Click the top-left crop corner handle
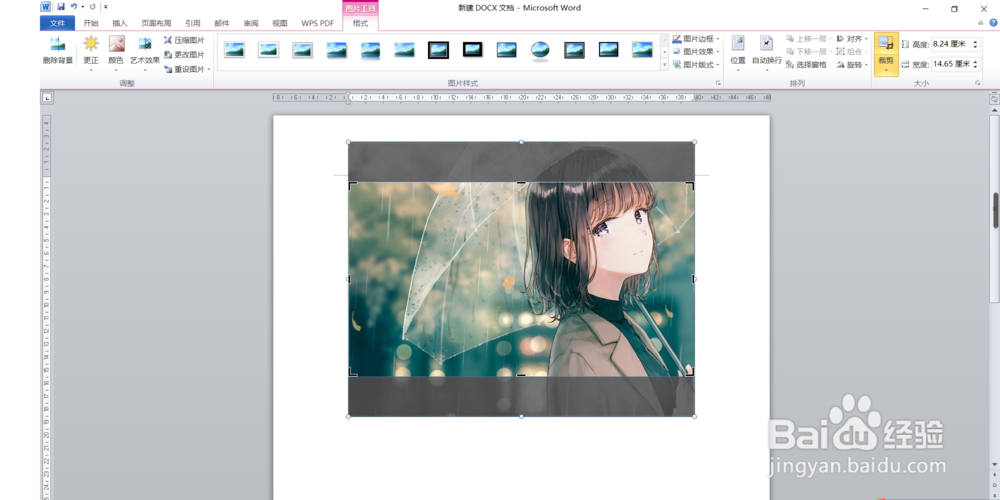 tap(352, 185)
